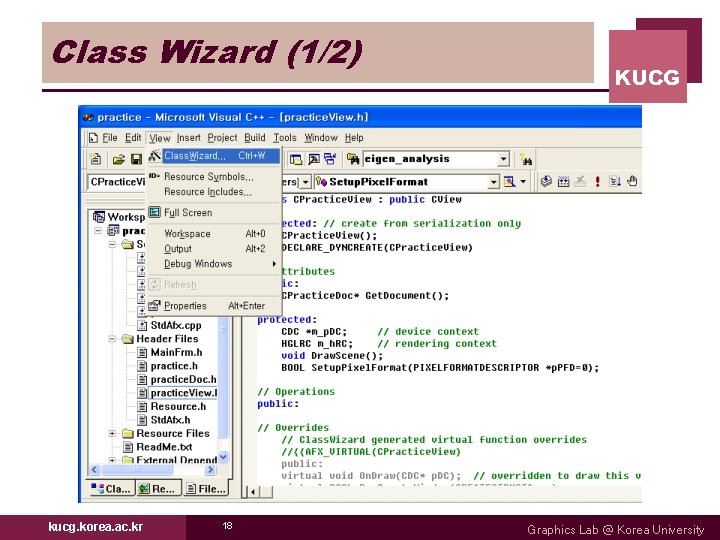Collapse the practice project node
This screenshot has width=720, height=540.
[98, 231]
